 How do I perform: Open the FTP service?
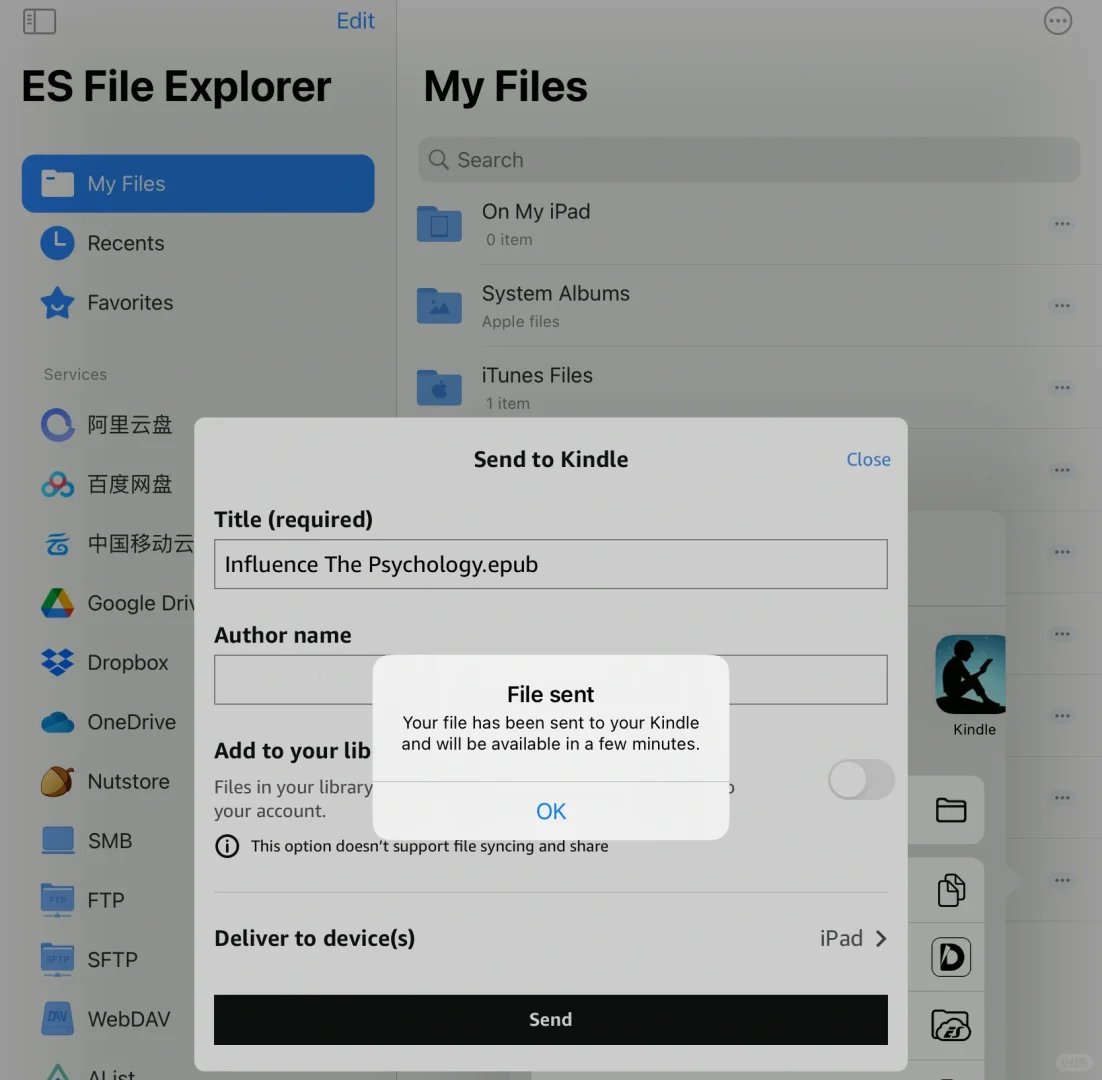(x=83, y=900)
